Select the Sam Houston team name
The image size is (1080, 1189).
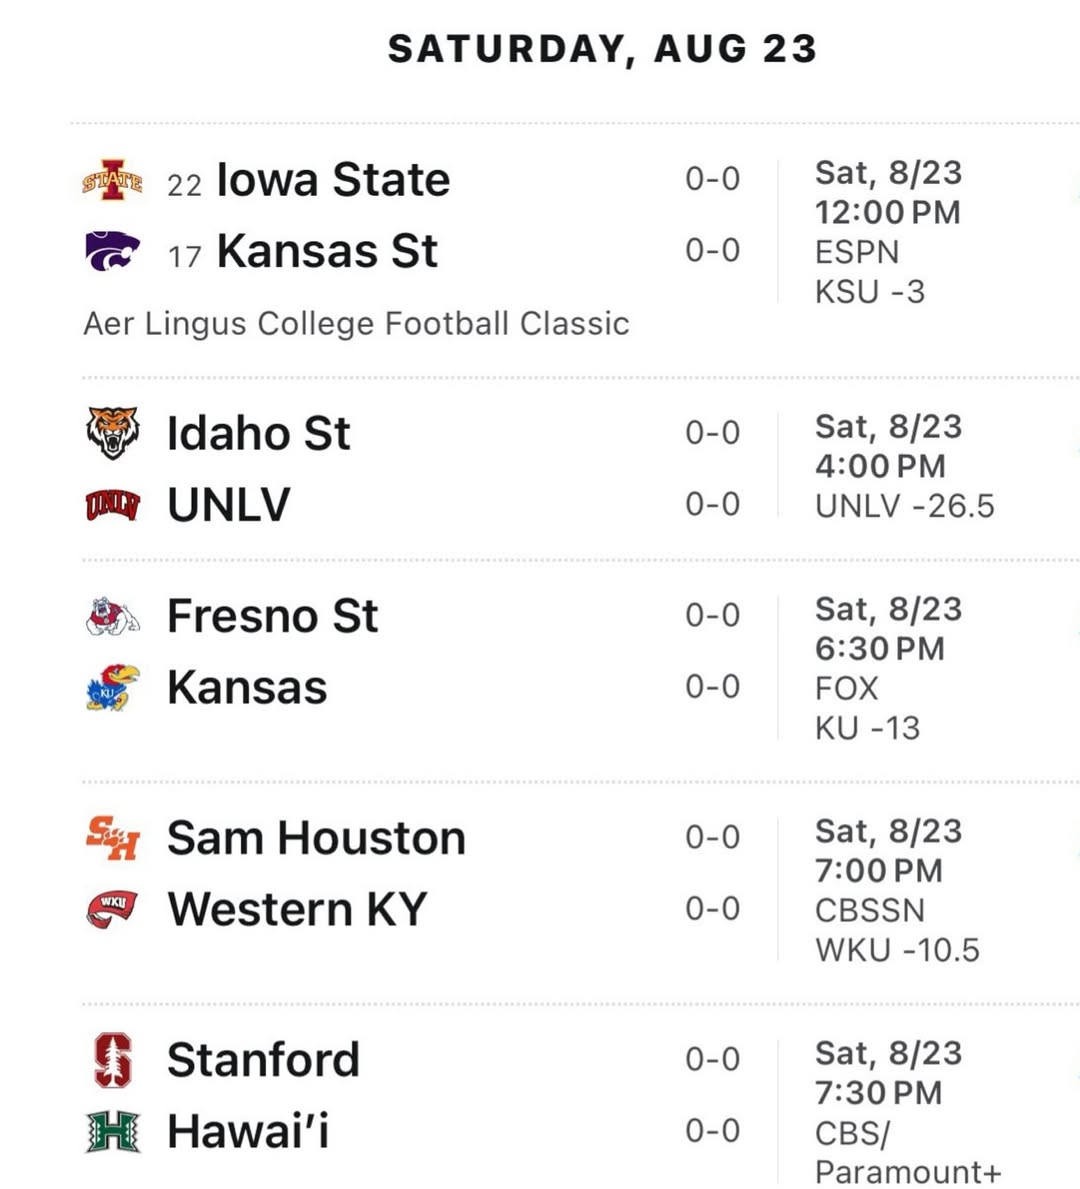click(x=316, y=838)
